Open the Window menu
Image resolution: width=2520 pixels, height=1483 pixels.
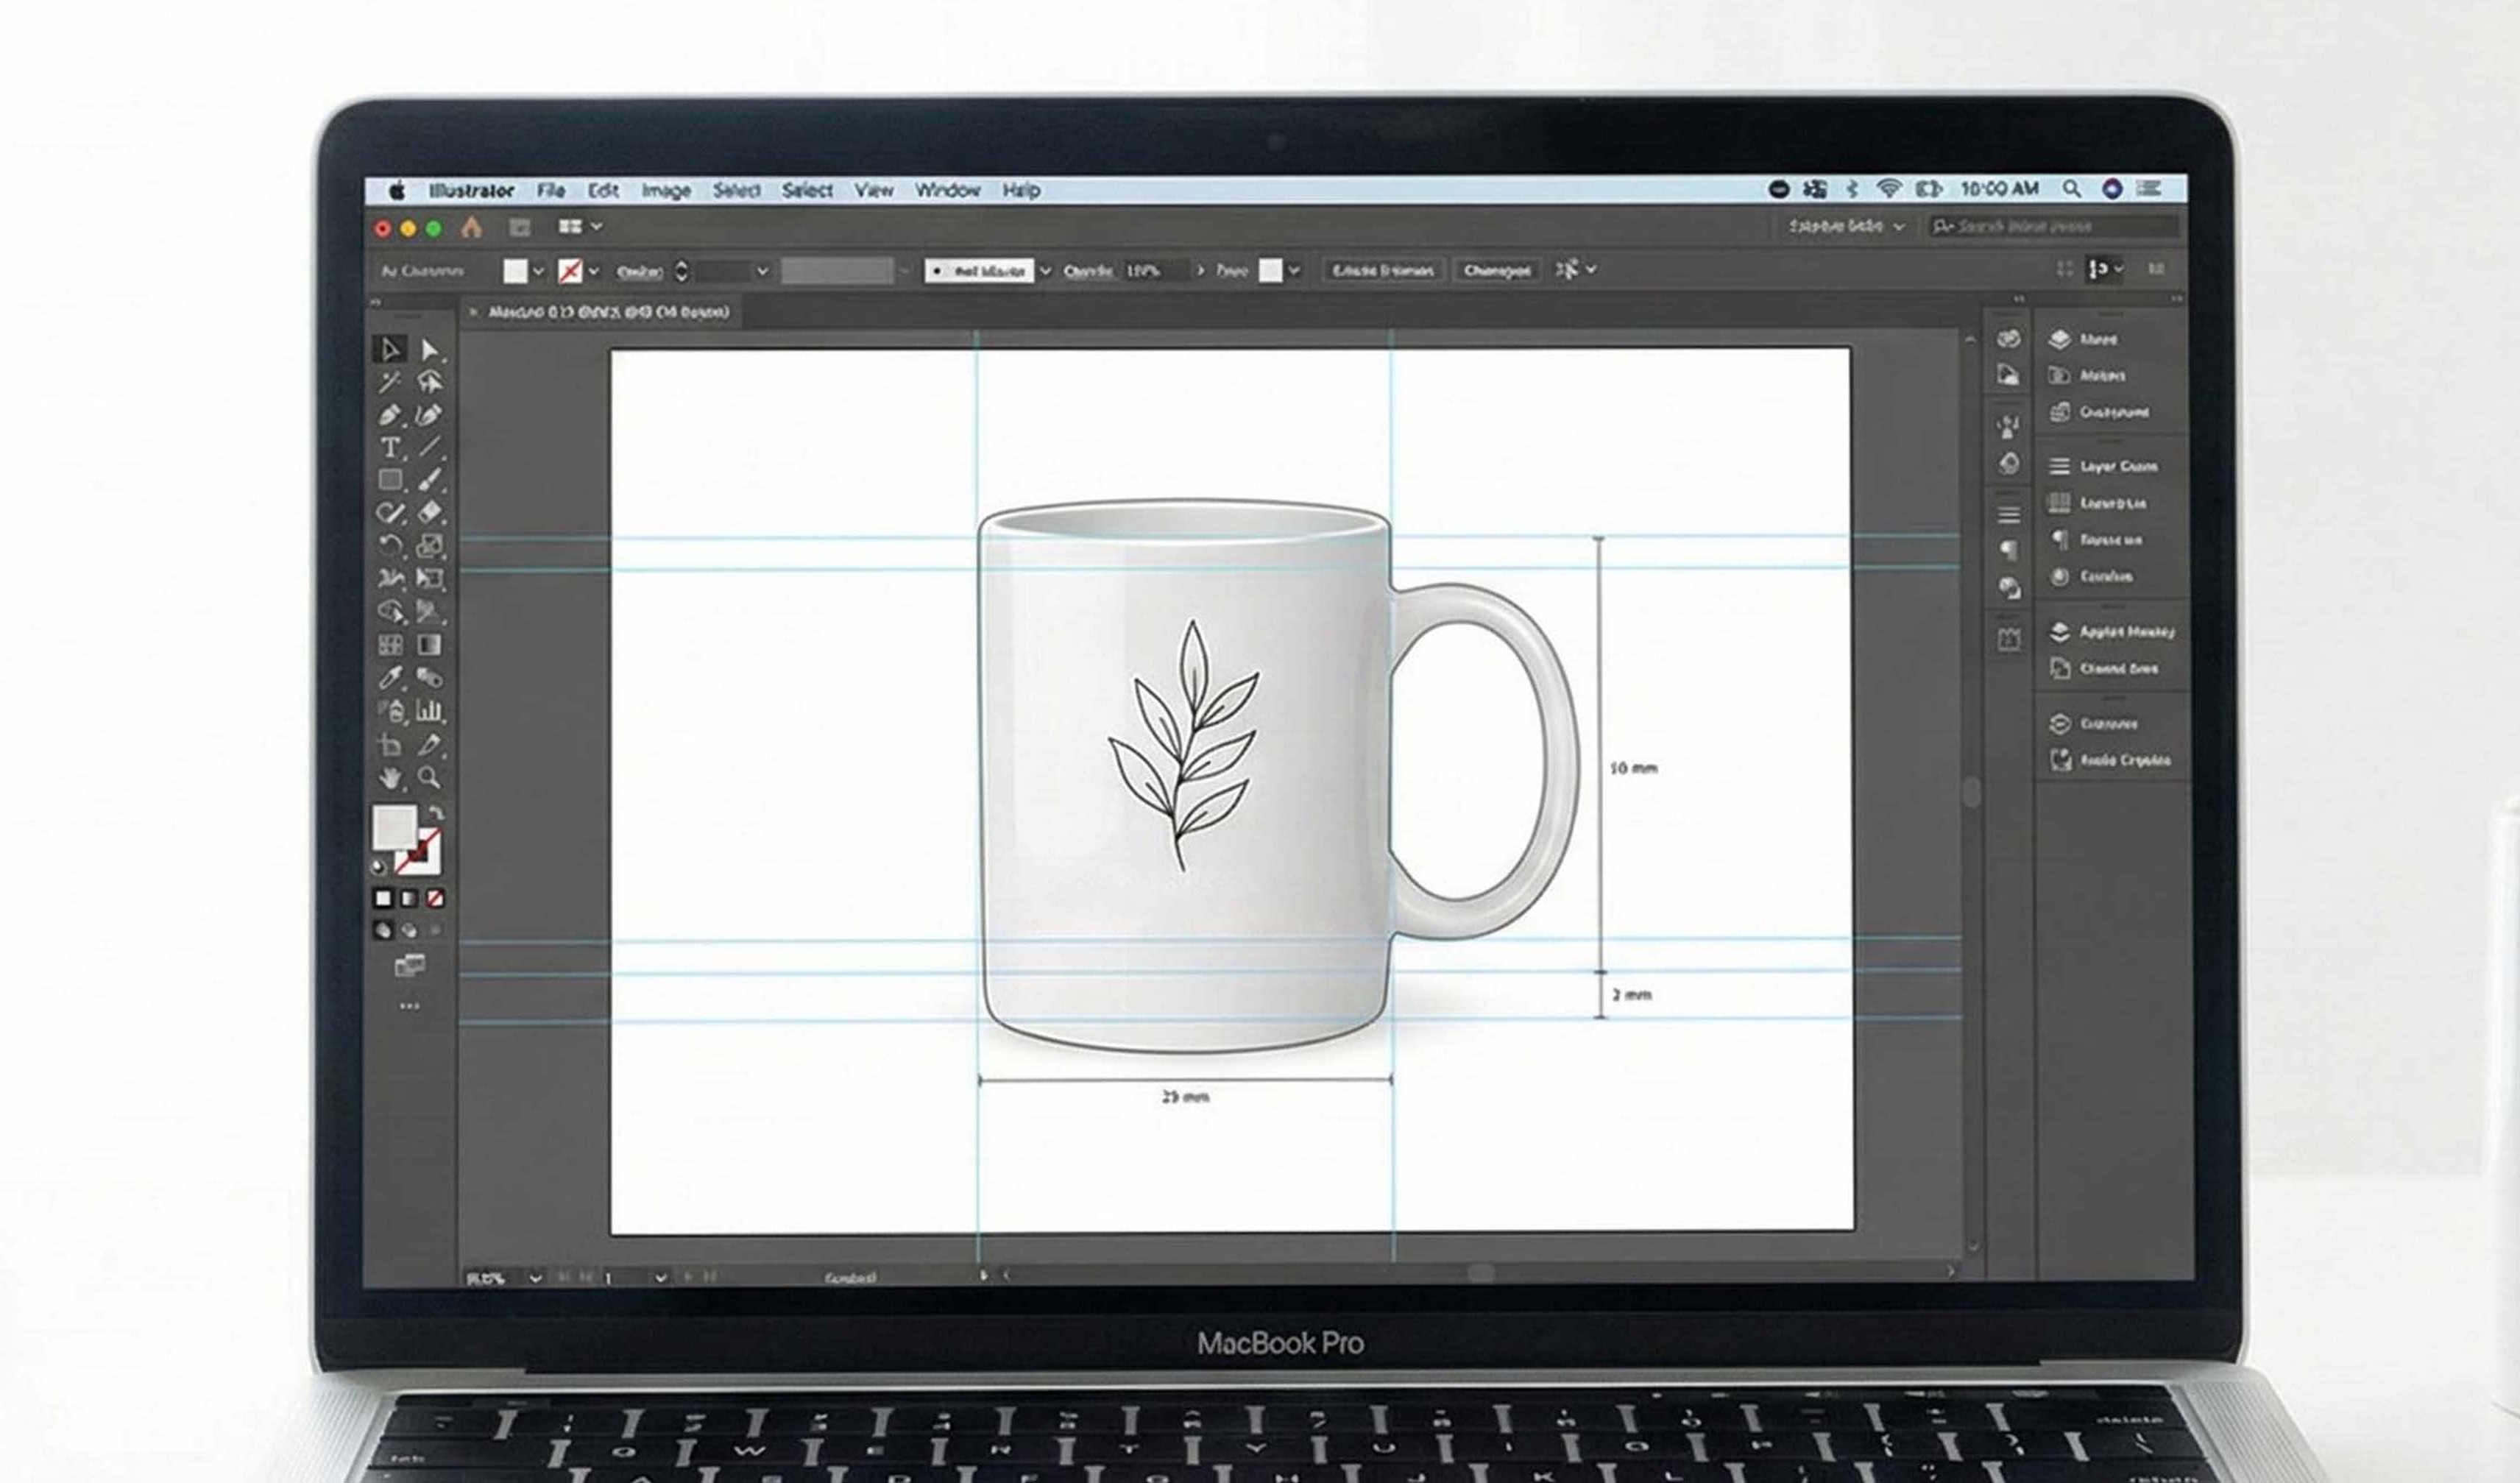(946, 190)
